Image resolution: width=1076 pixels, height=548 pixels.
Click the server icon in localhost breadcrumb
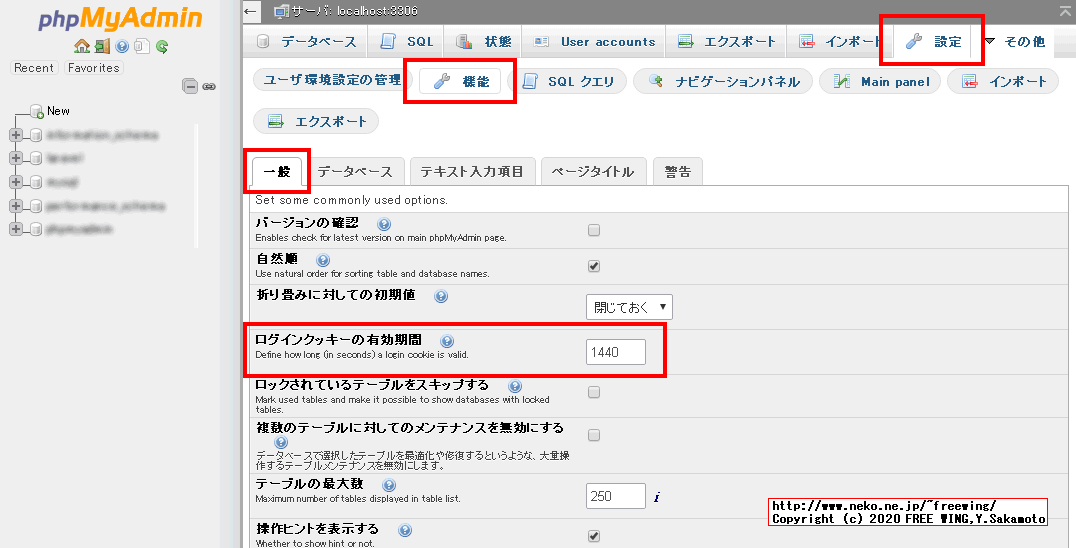[x=281, y=11]
